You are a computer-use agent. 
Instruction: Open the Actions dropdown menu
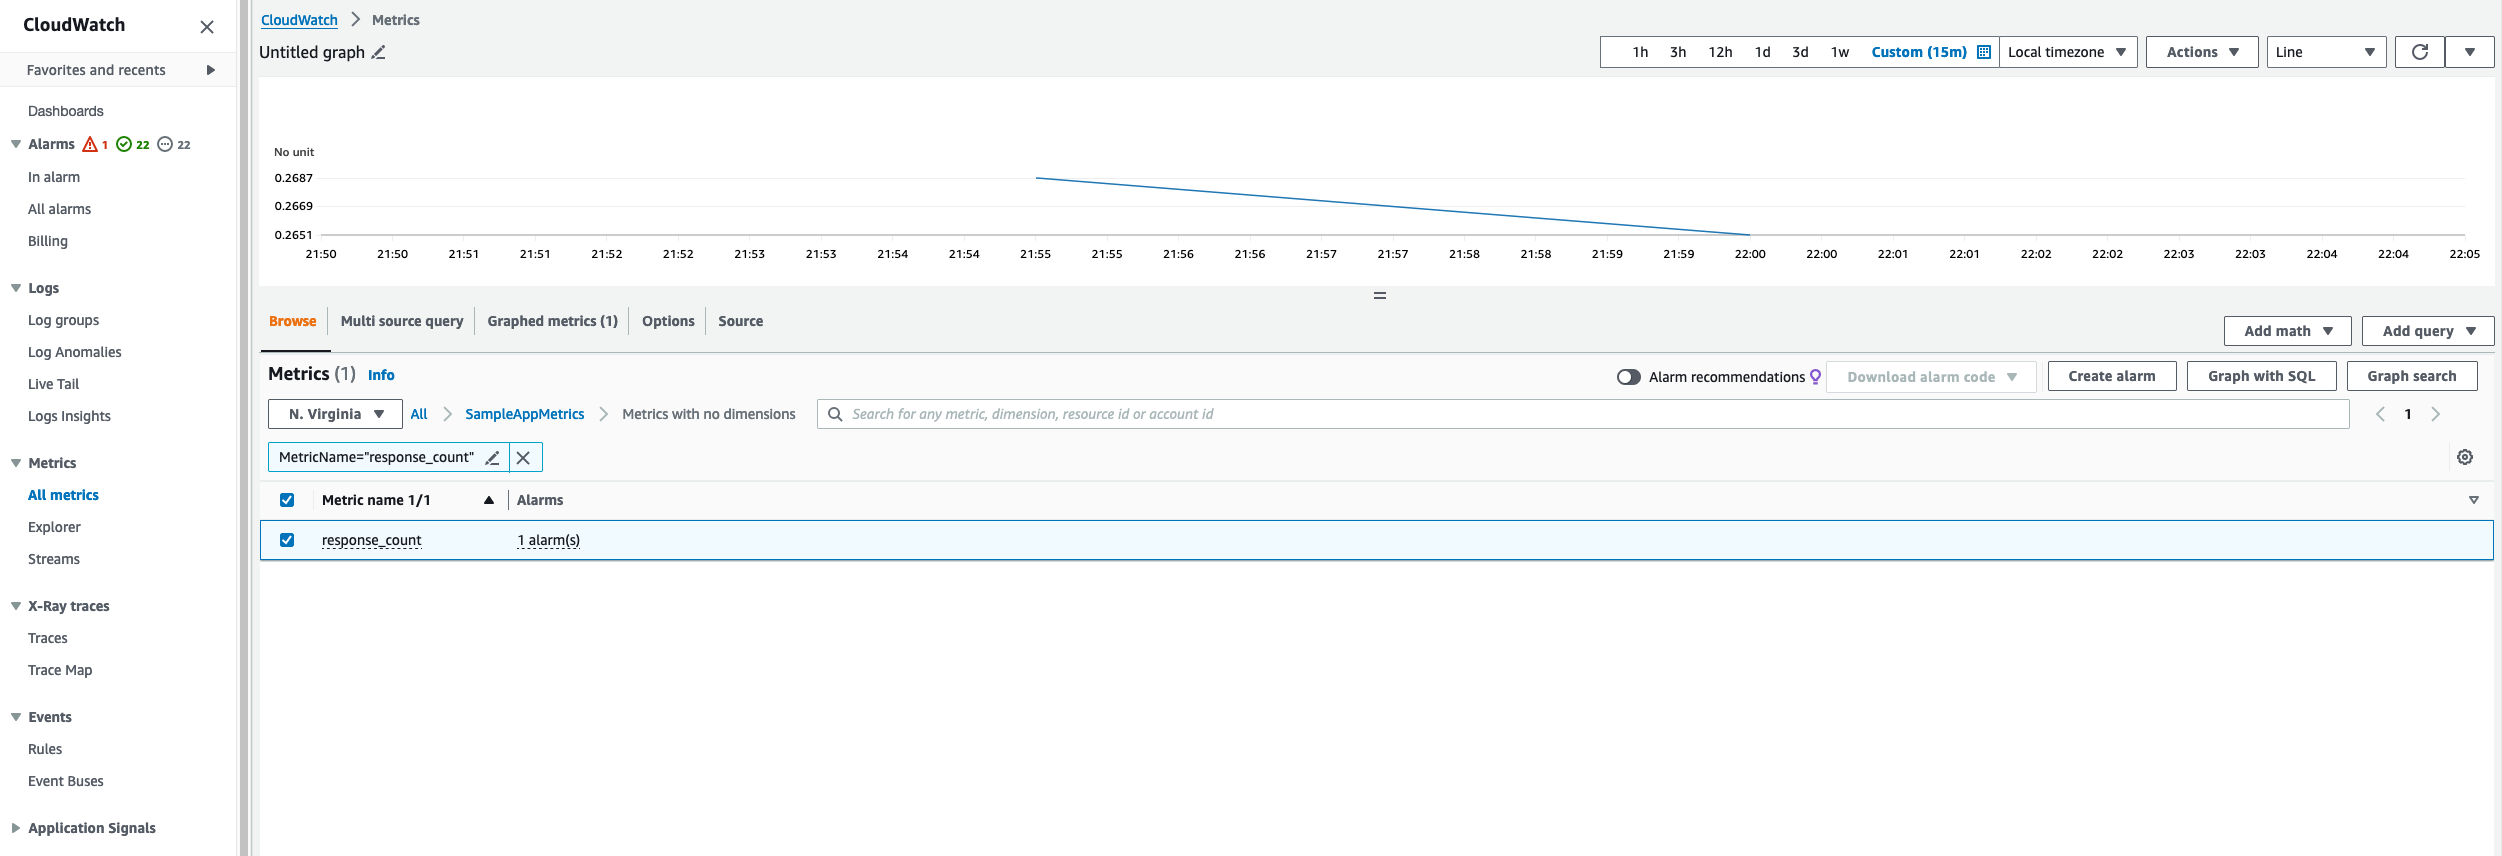click(2202, 52)
